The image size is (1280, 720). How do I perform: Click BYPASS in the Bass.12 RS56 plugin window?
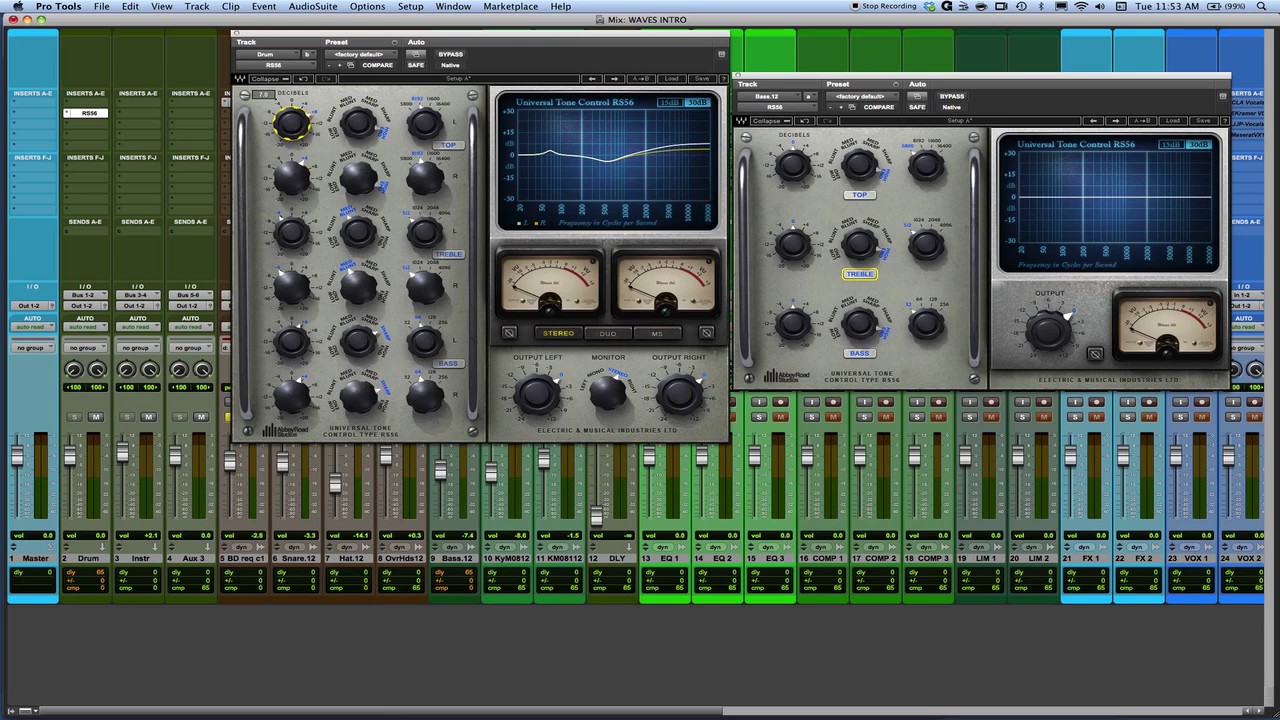coord(952,96)
